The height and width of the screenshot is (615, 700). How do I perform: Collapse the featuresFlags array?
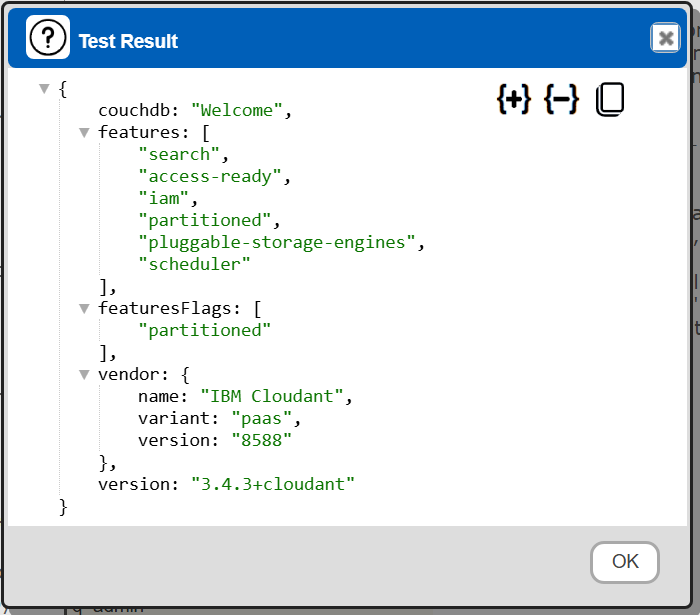click(x=84, y=308)
